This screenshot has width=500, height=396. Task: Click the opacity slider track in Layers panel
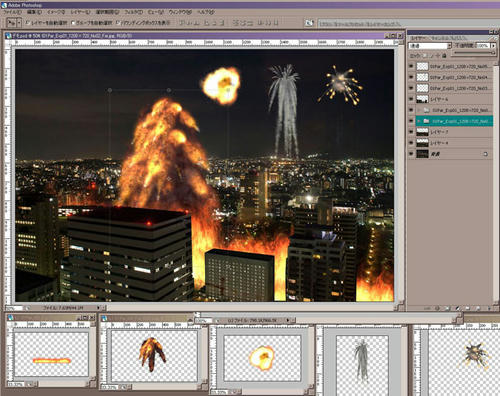pos(474,53)
